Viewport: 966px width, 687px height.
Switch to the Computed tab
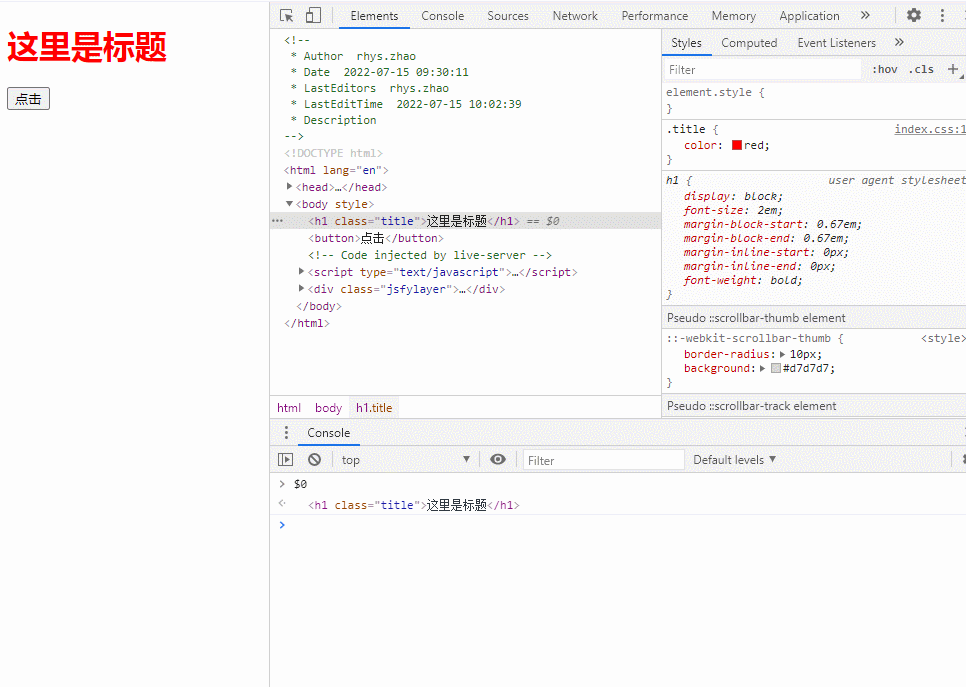749,43
